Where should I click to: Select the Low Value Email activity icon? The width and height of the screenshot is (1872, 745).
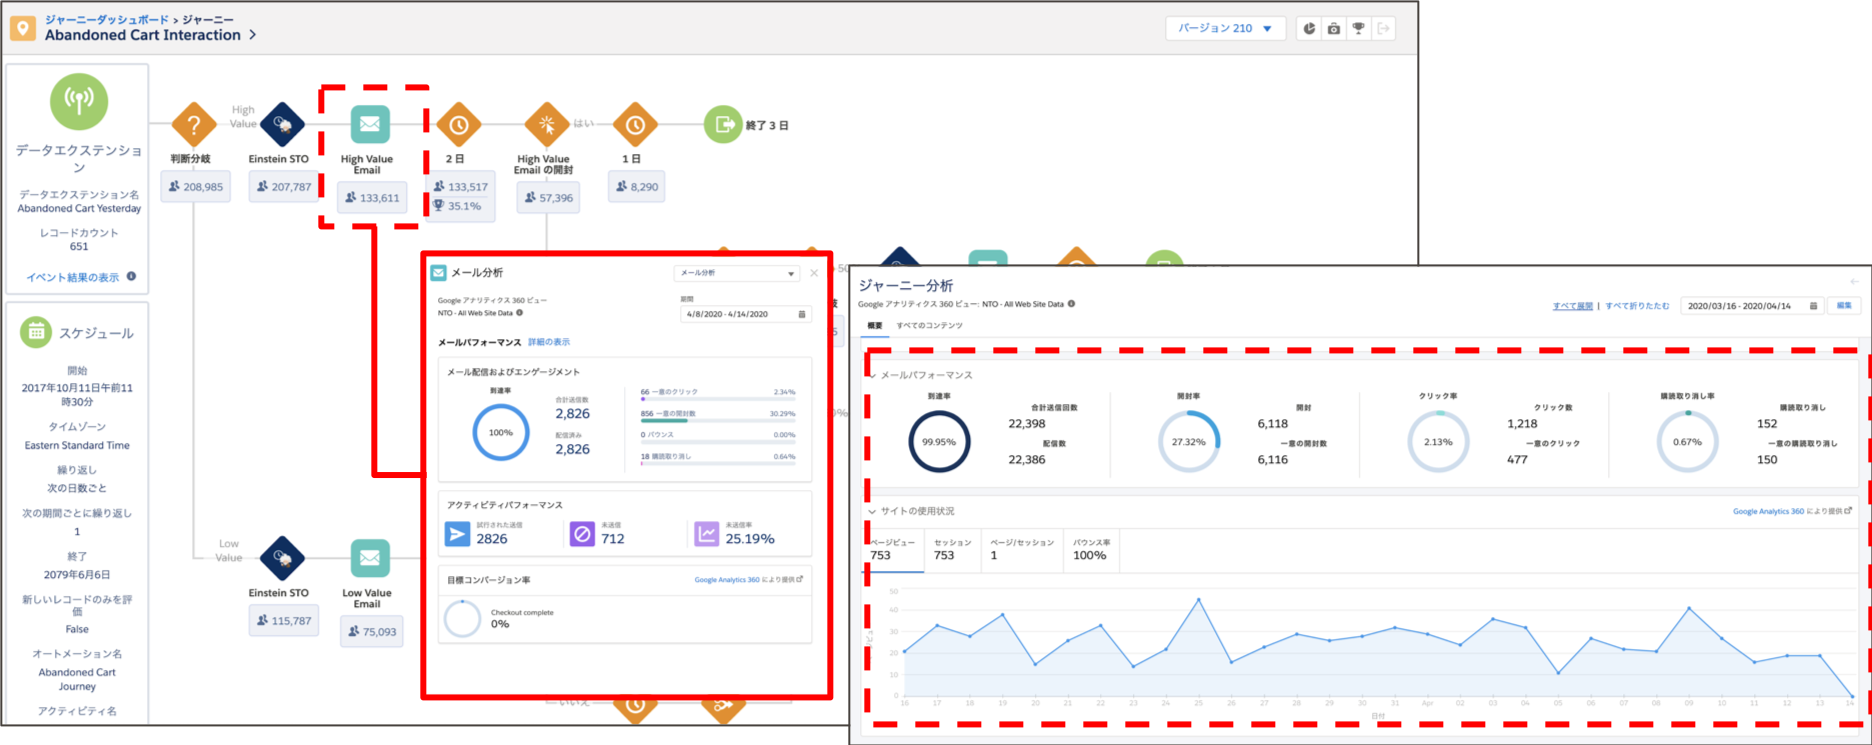point(369,558)
